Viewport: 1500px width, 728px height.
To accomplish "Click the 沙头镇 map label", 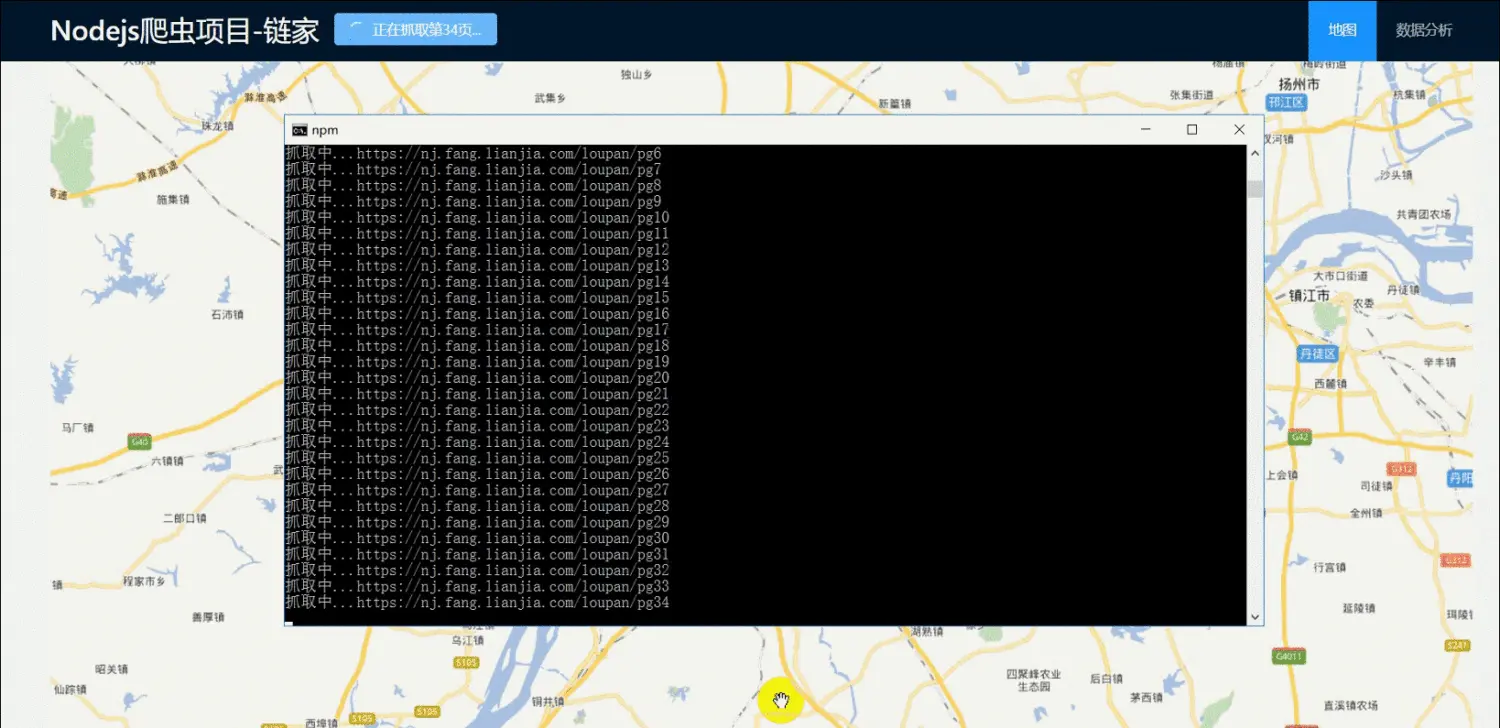I will tap(1395, 175).
